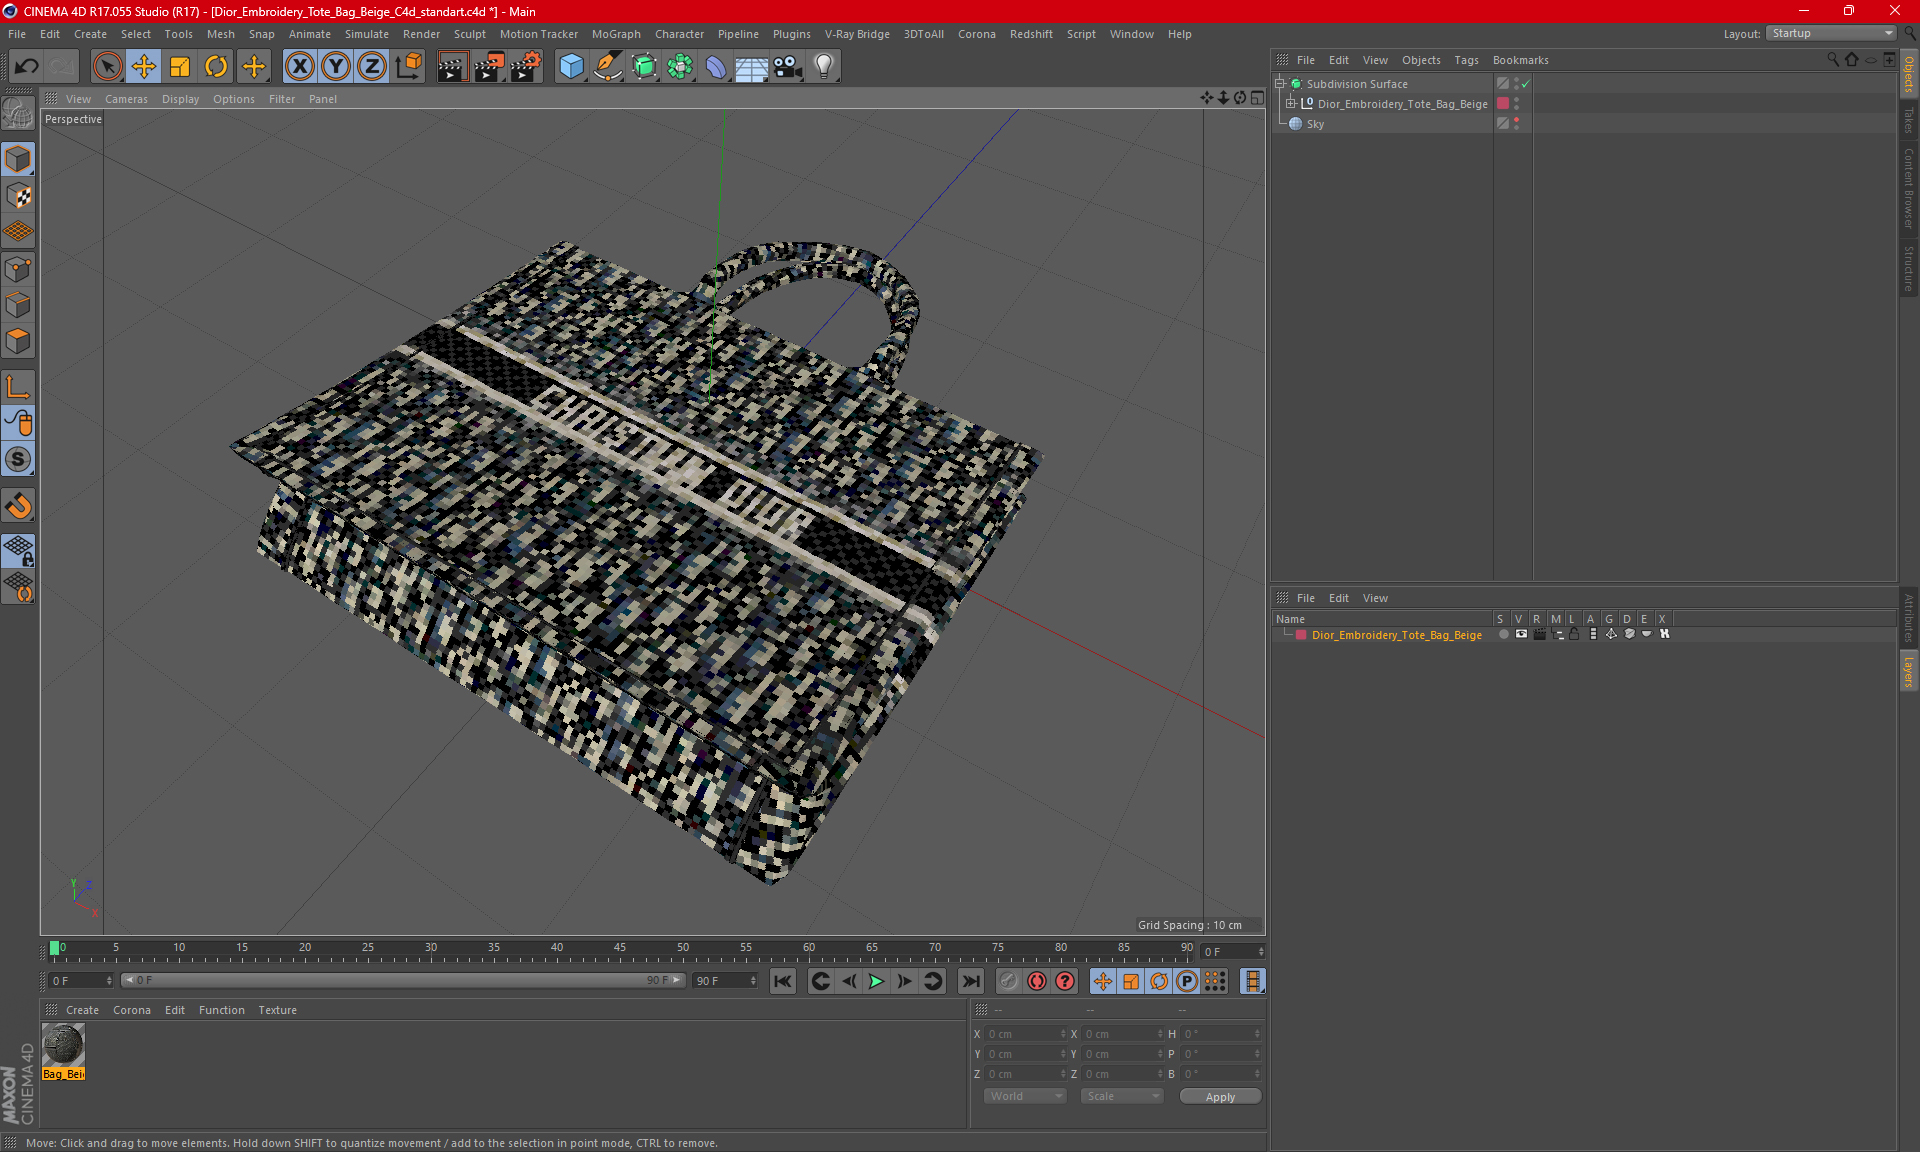Toggle X axis lock
The width and height of the screenshot is (1920, 1152).
pos(299,67)
